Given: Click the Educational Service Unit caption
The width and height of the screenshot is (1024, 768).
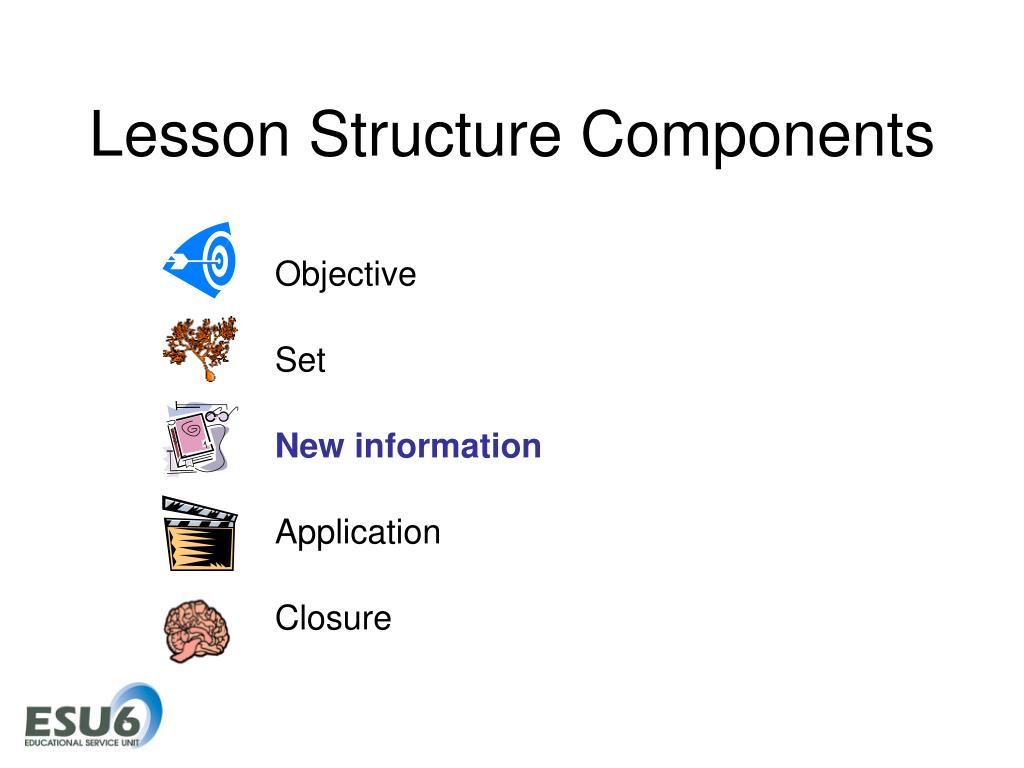Looking at the screenshot, I should [x=82, y=743].
